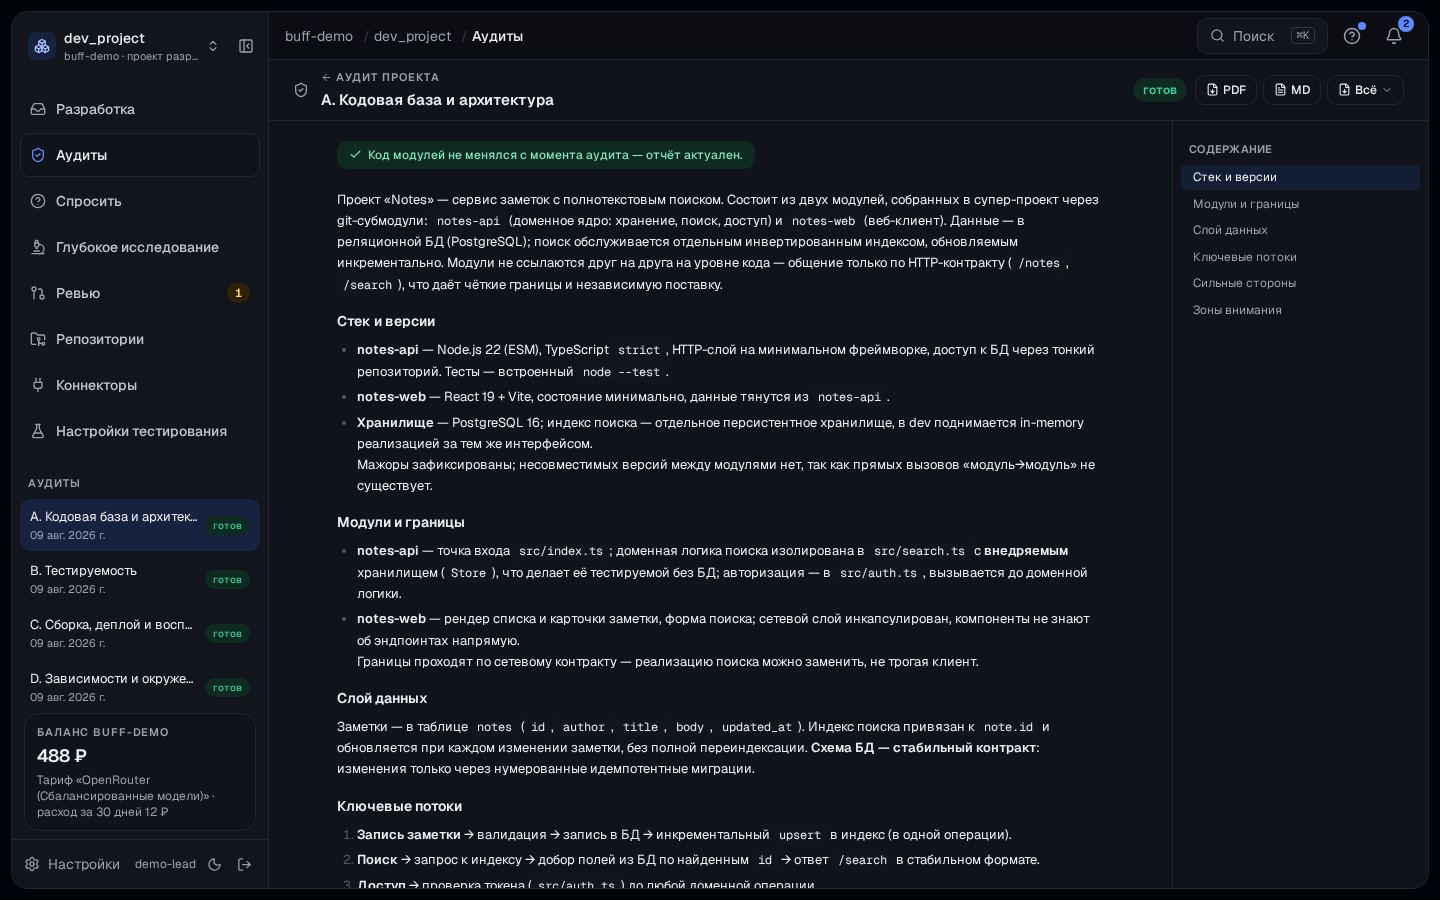Go back via Аудит проекта link
The width and height of the screenshot is (1440, 900).
click(x=380, y=77)
